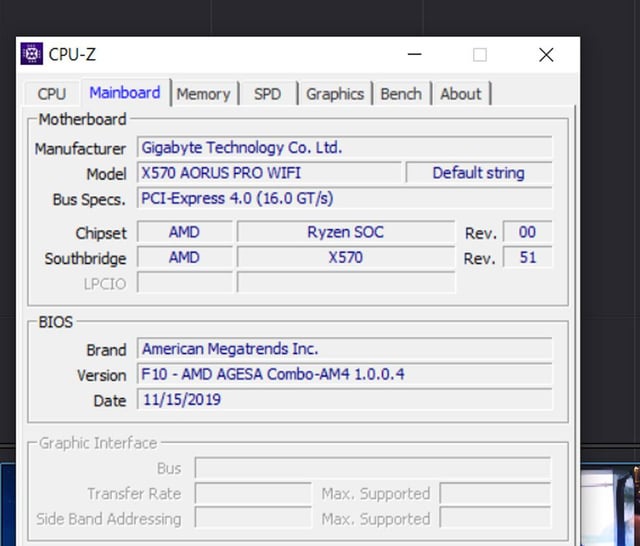Open the Memory tab
This screenshot has width=640, height=546.
[x=203, y=94]
